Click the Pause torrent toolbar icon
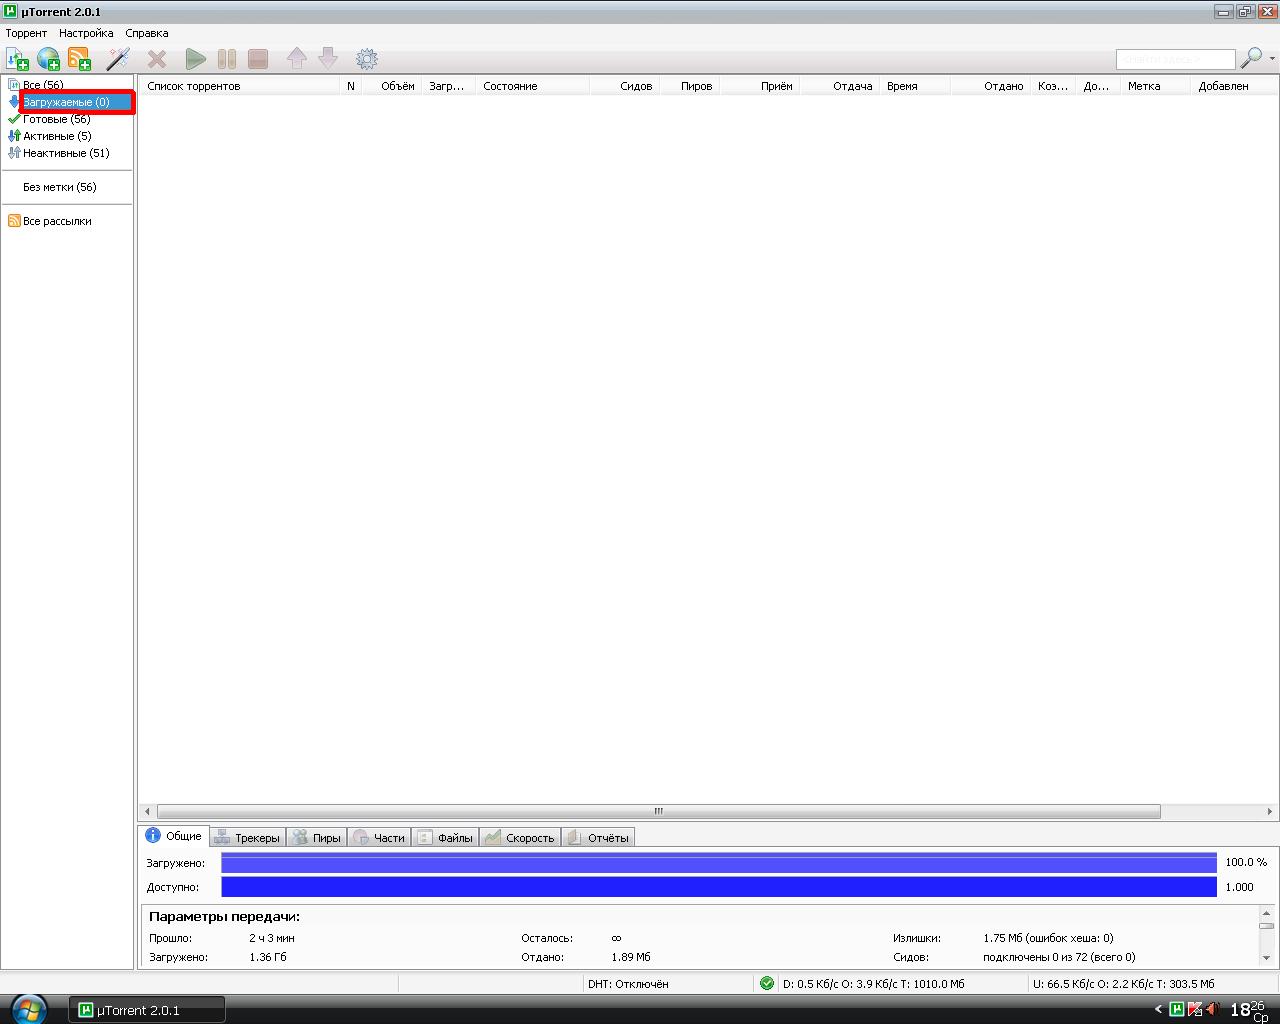Screen dimensions: 1280x1024 point(227,59)
